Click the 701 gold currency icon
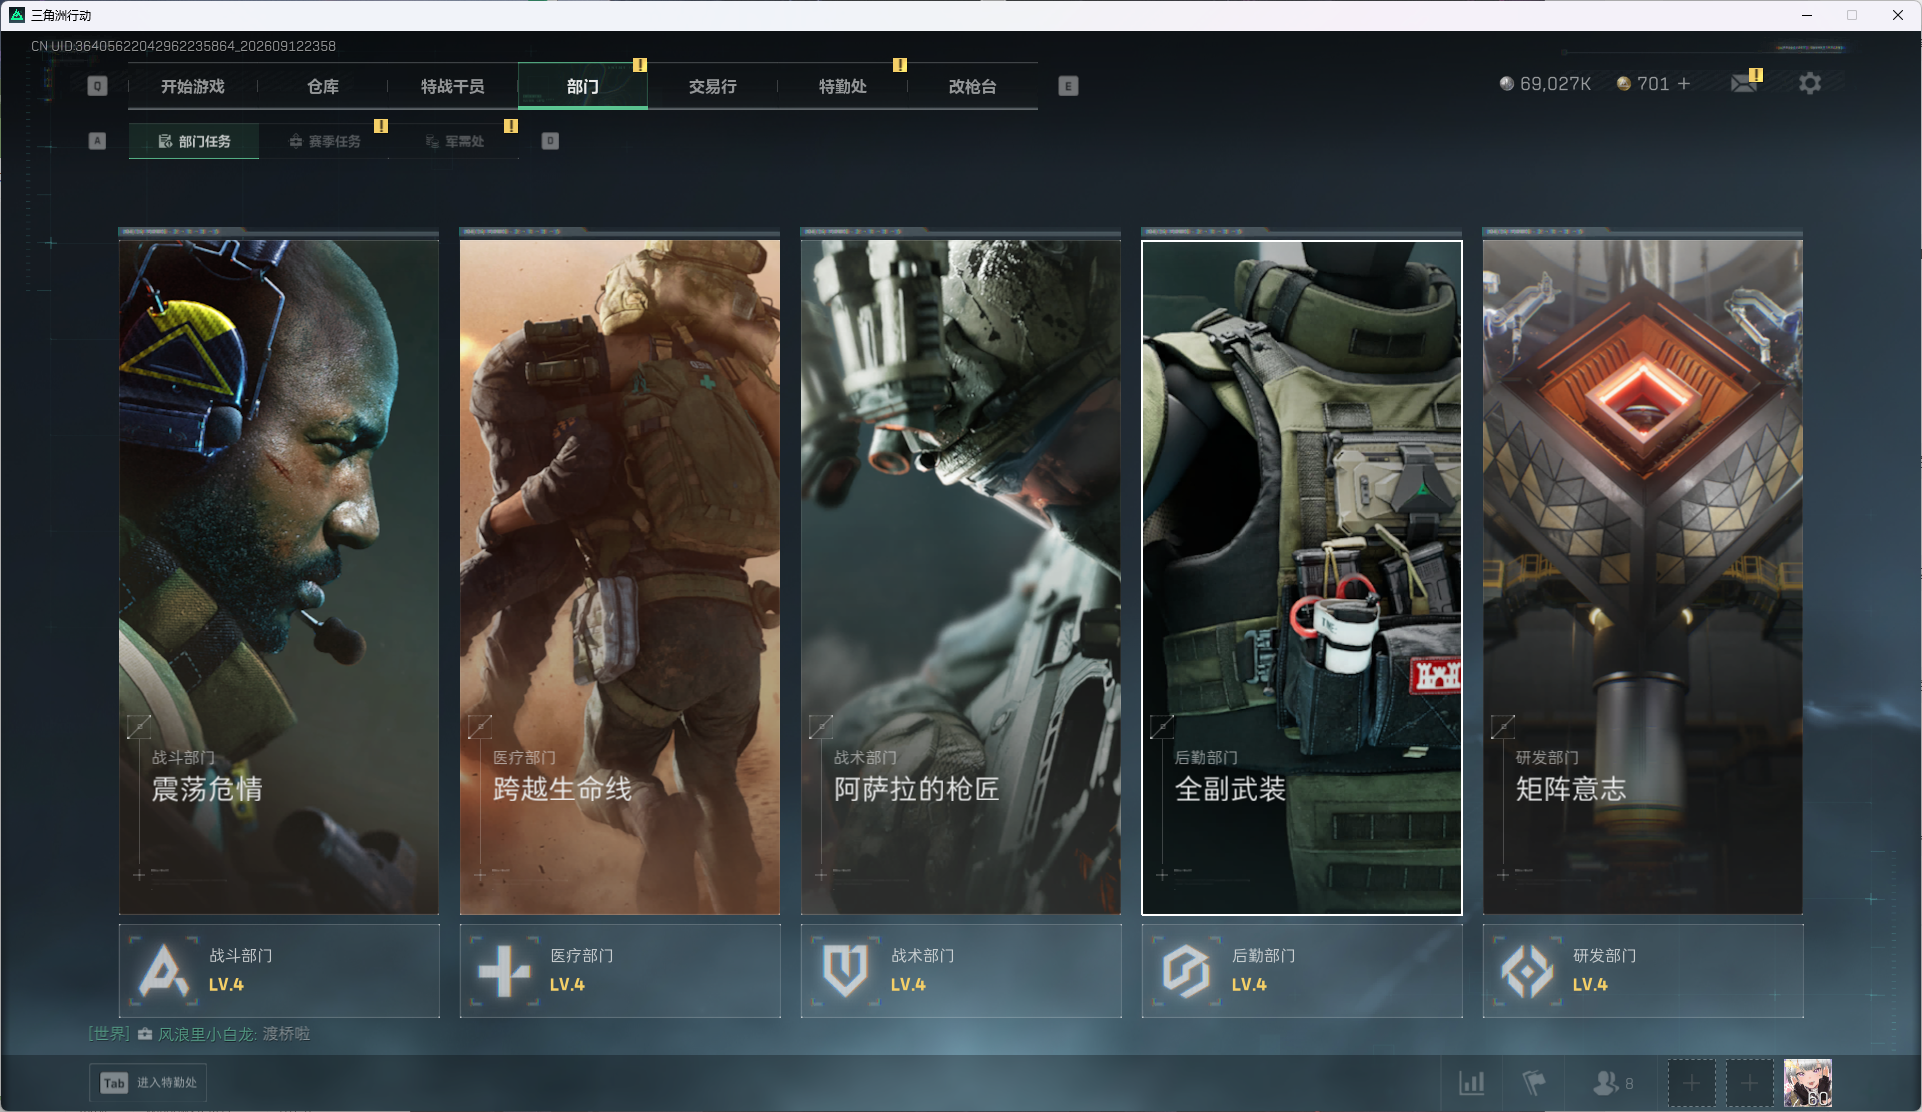The height and width of the screenshot is (1112, 1922). pos(1624,84)
